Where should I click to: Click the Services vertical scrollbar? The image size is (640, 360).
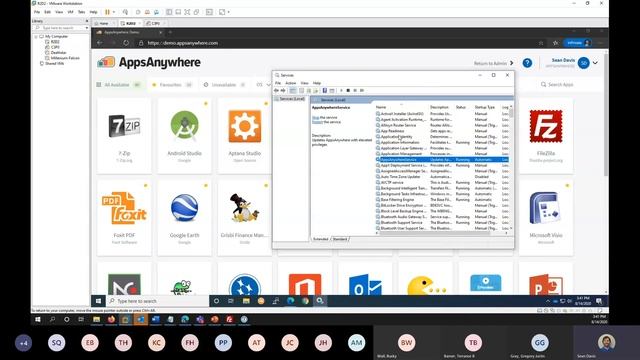click(x=511, y=167)
